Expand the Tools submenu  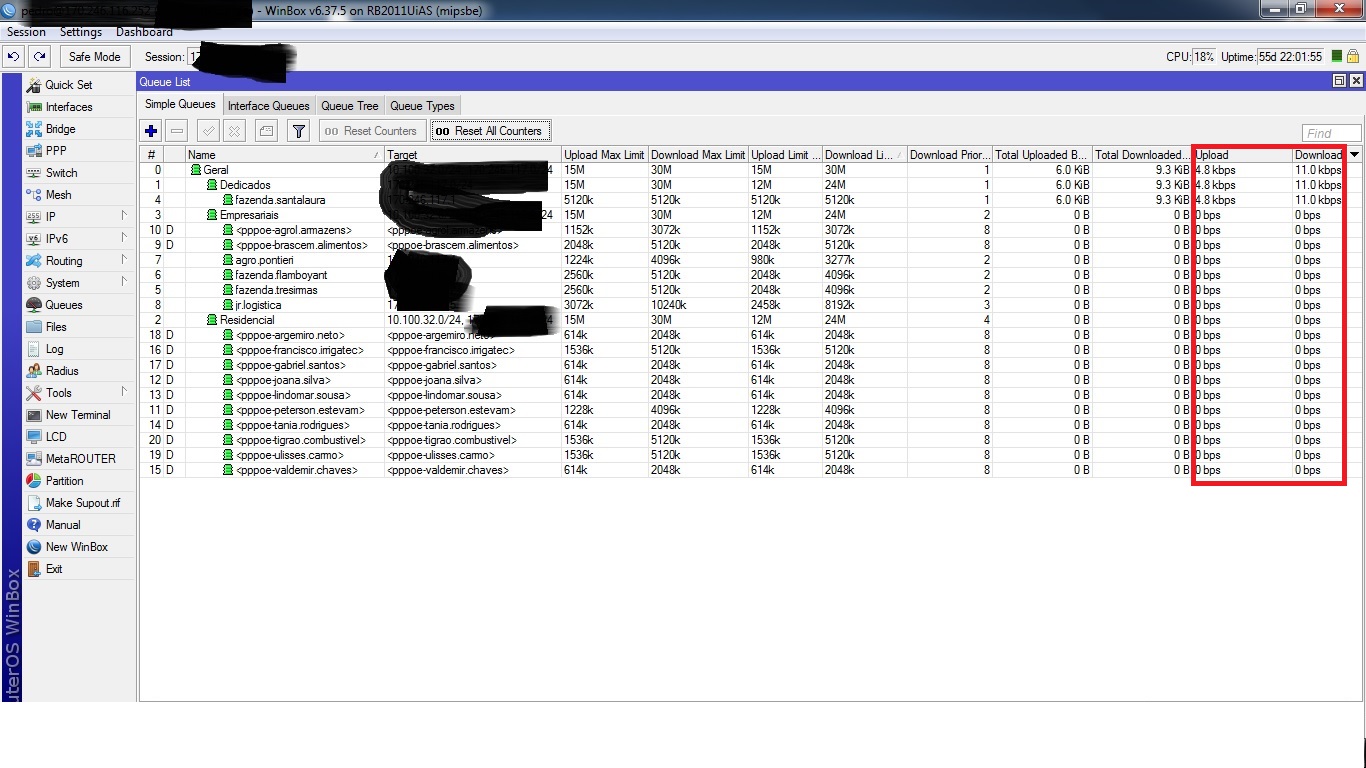tap(124, 392)
